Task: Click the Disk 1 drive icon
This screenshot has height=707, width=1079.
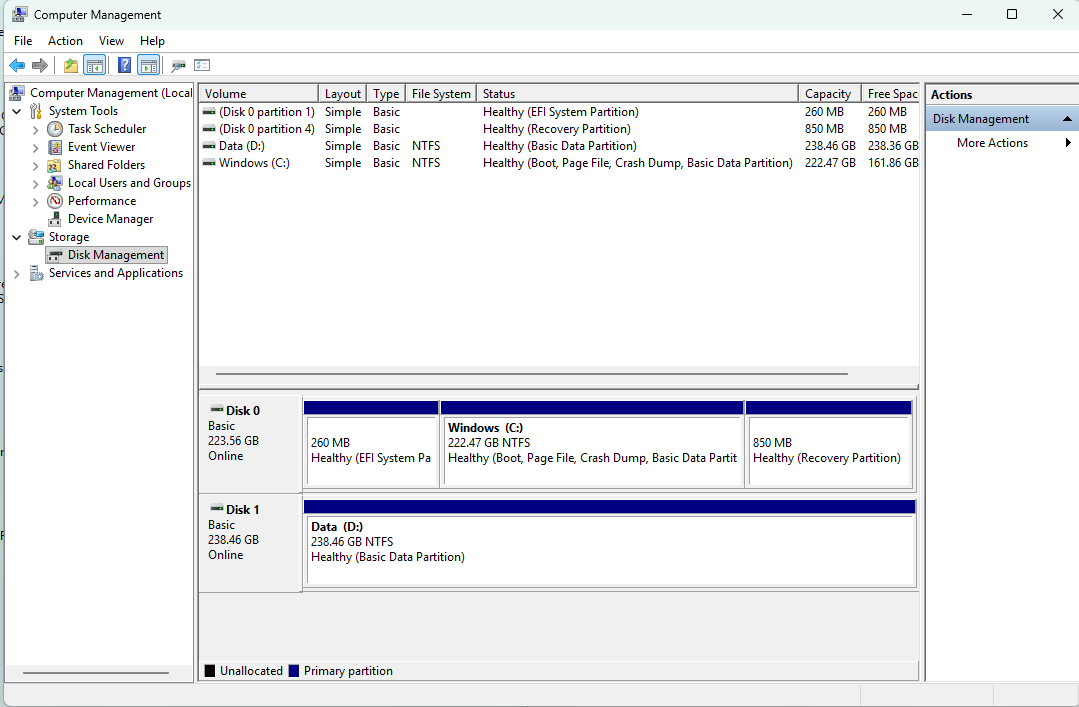Action: pyautogui.click(x=217, y=509)
